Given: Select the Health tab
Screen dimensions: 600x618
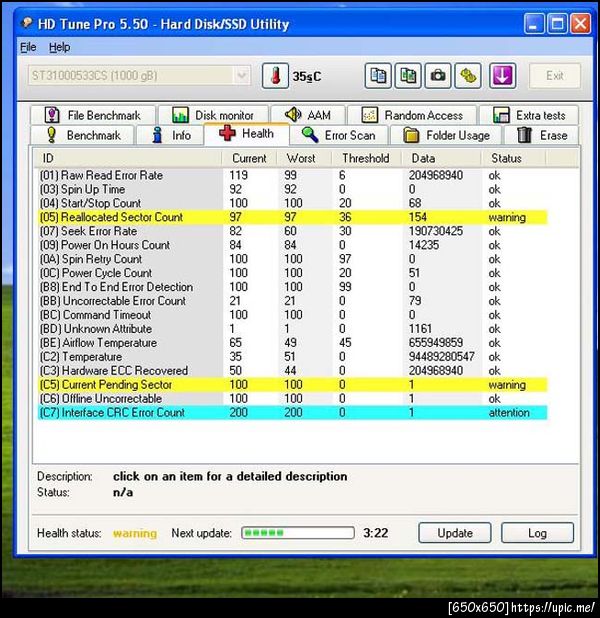Looking at the screenshot, I should [x=246, y=134].
